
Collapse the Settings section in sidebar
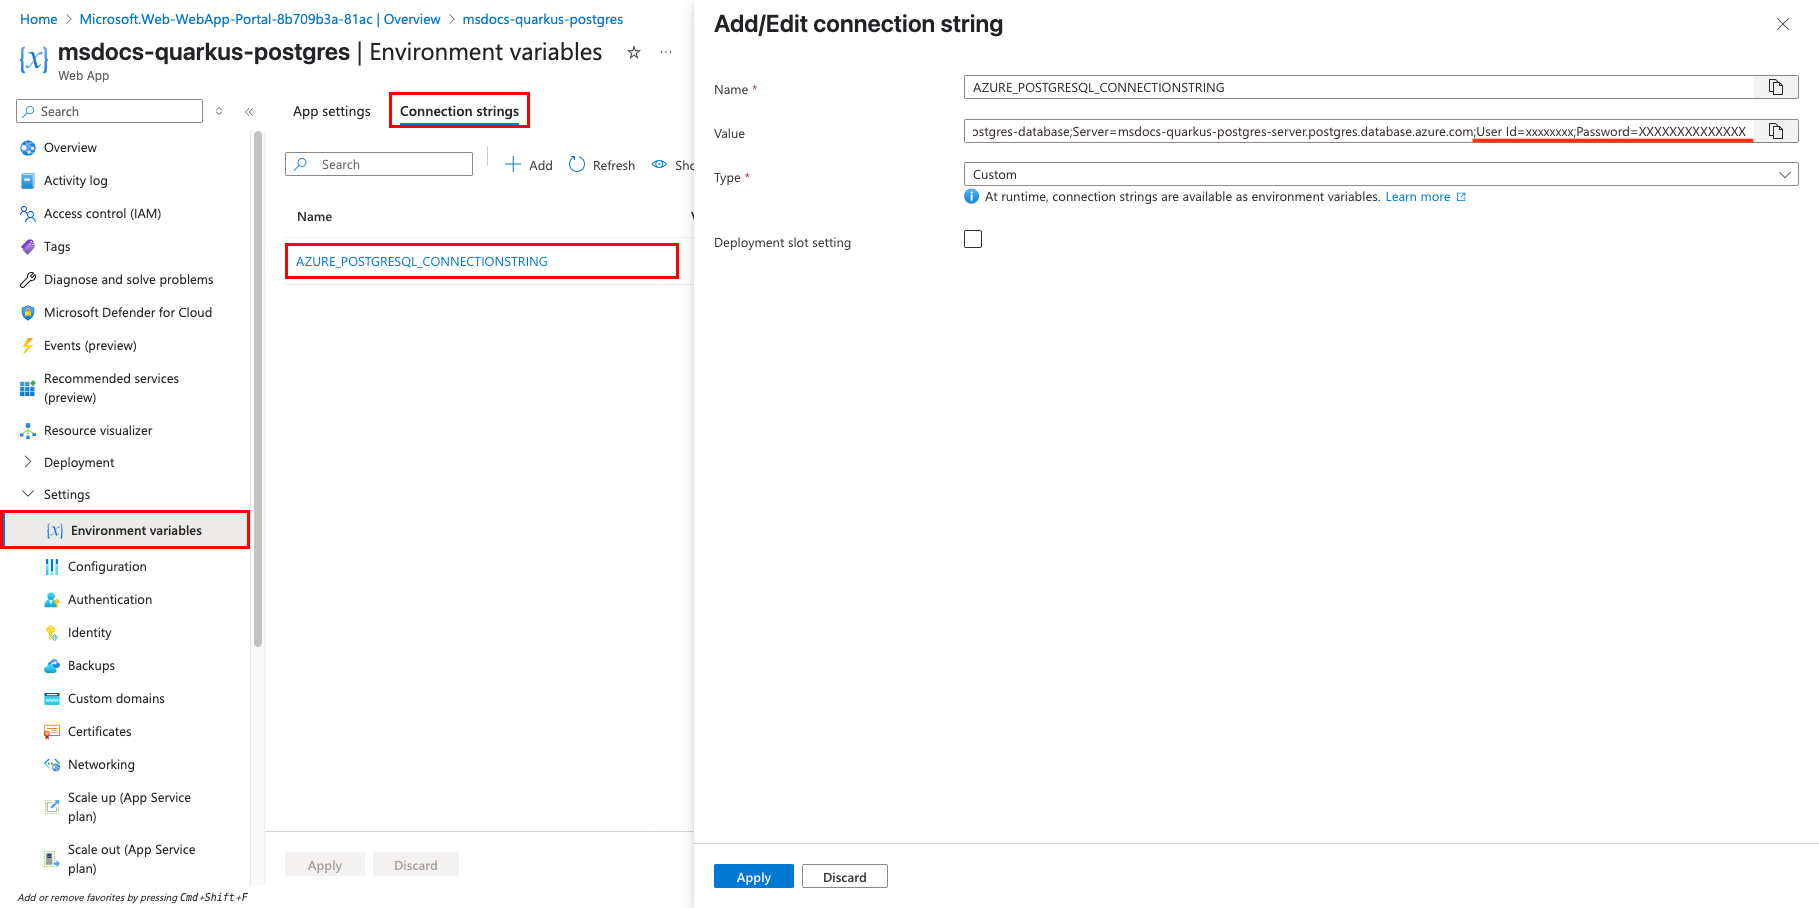point(28,494)
